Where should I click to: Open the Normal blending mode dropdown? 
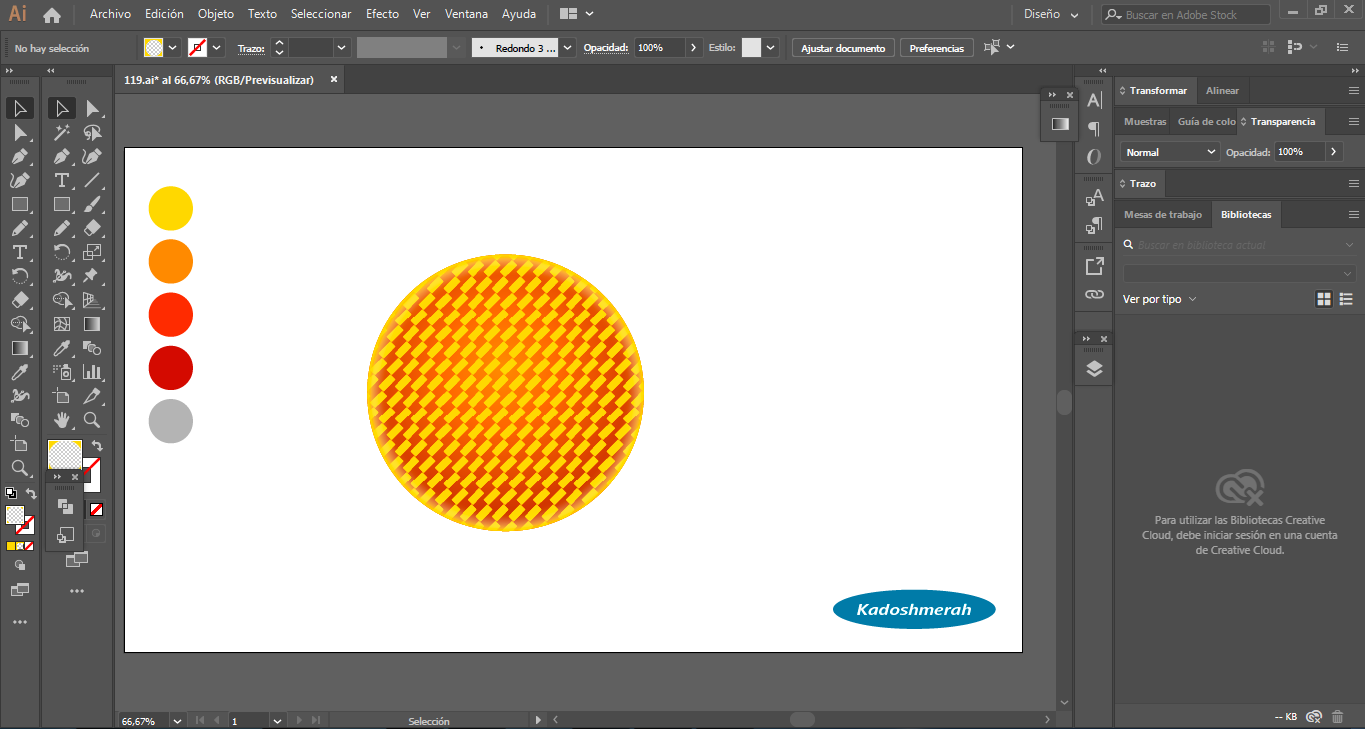1169,152
